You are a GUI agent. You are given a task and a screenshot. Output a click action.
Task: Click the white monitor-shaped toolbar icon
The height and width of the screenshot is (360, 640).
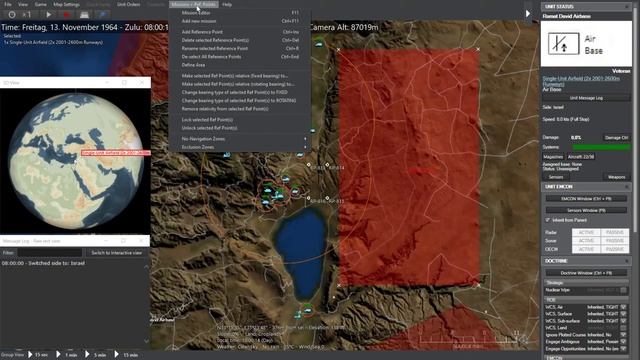pos(84,15)
